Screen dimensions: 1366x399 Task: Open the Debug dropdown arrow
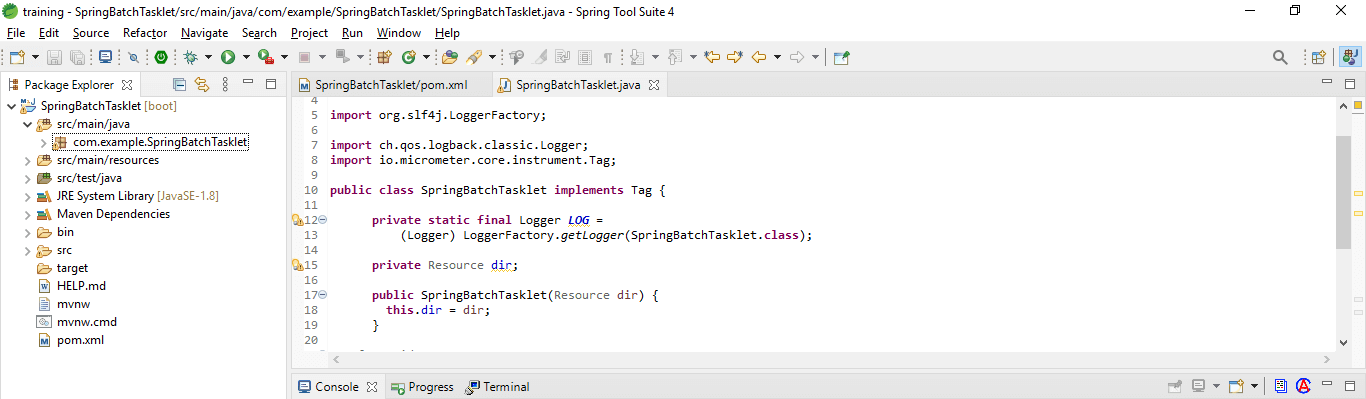click(x=208, y=57)
